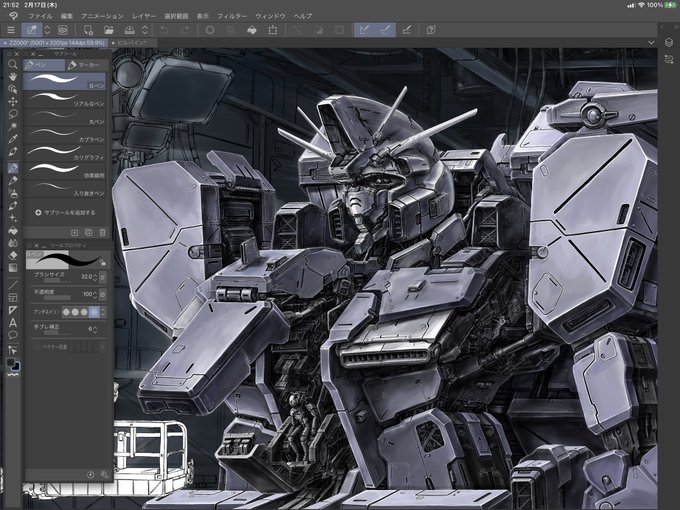Select the 入り抜きペン sub tool
This screenshot has width=680, height=510.
(x=65, y=188)
